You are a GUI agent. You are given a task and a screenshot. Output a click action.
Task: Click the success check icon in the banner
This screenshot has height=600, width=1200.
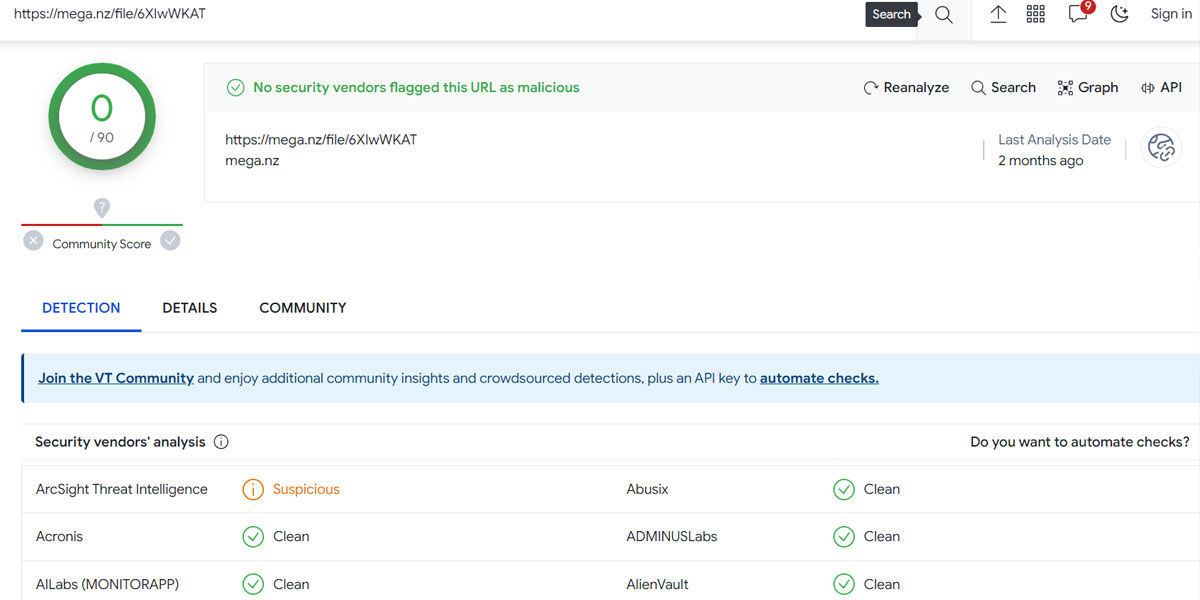[x=235, y=88]
